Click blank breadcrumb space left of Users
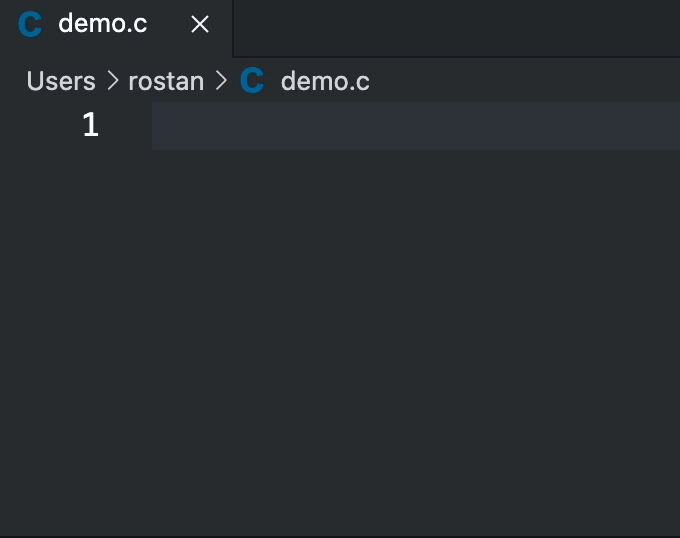680x538 pixels. tap(12, 81)
